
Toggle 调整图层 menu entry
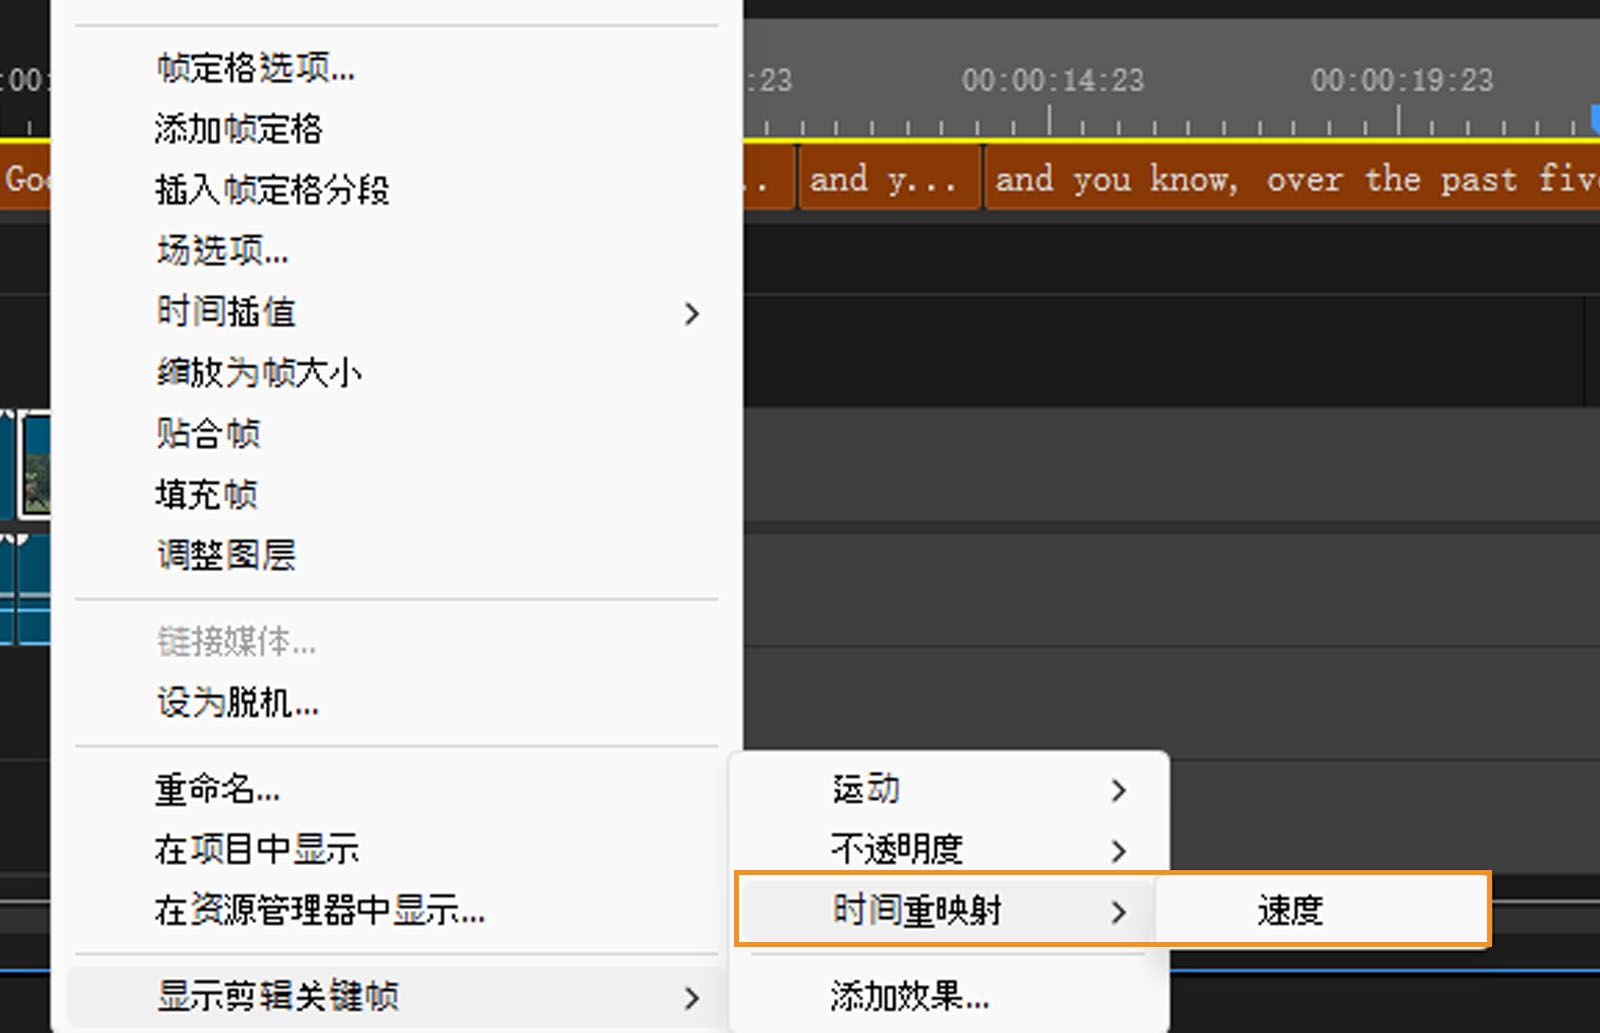397,556
